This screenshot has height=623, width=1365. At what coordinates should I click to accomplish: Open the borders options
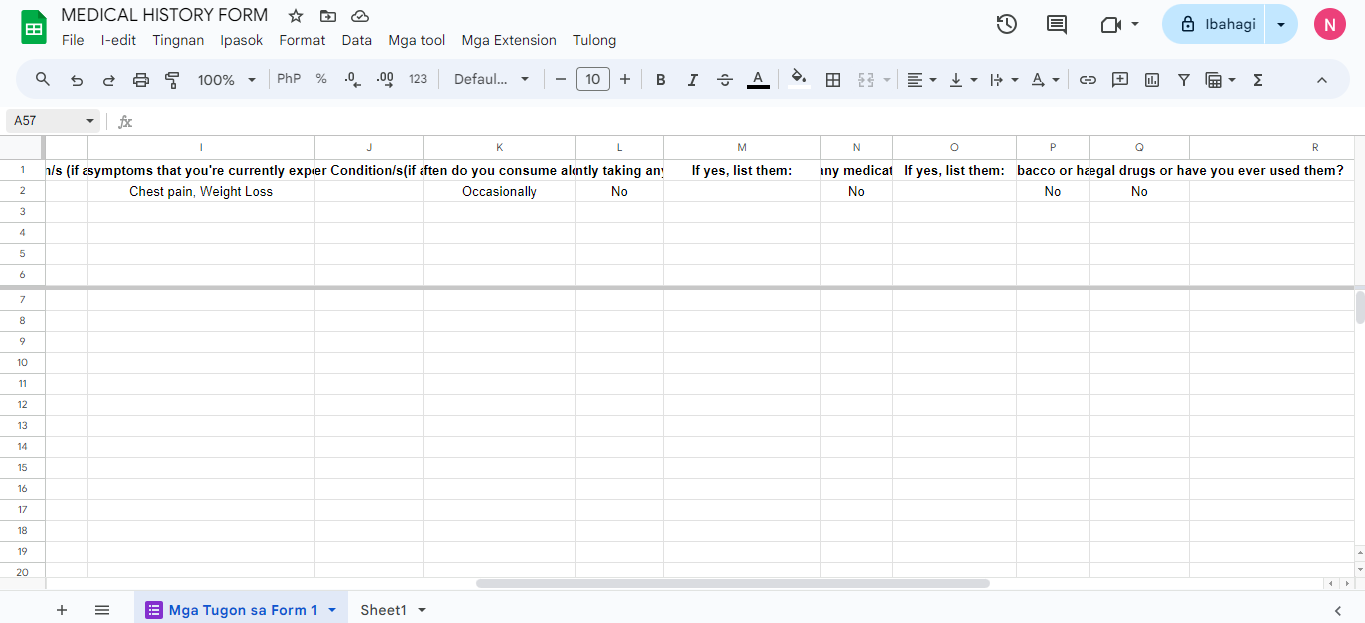(833, 79)
